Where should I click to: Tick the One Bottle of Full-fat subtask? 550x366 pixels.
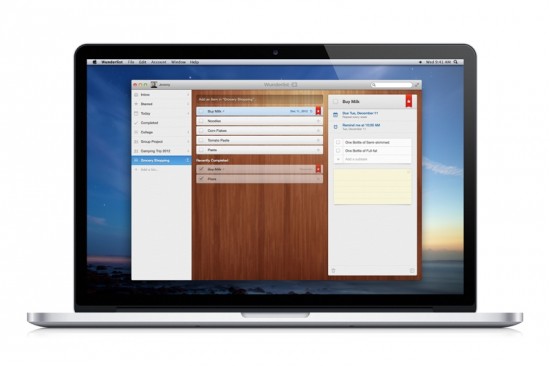(338, 151)
